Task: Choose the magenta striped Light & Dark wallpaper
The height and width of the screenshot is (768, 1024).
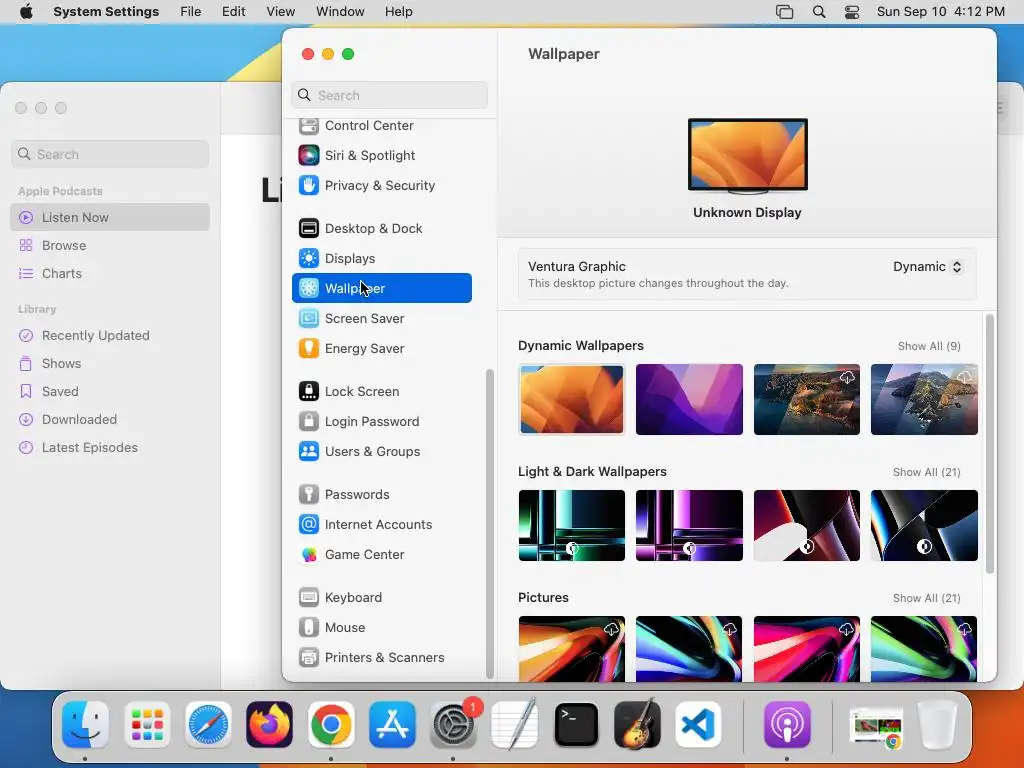Action: click(689, 526)
